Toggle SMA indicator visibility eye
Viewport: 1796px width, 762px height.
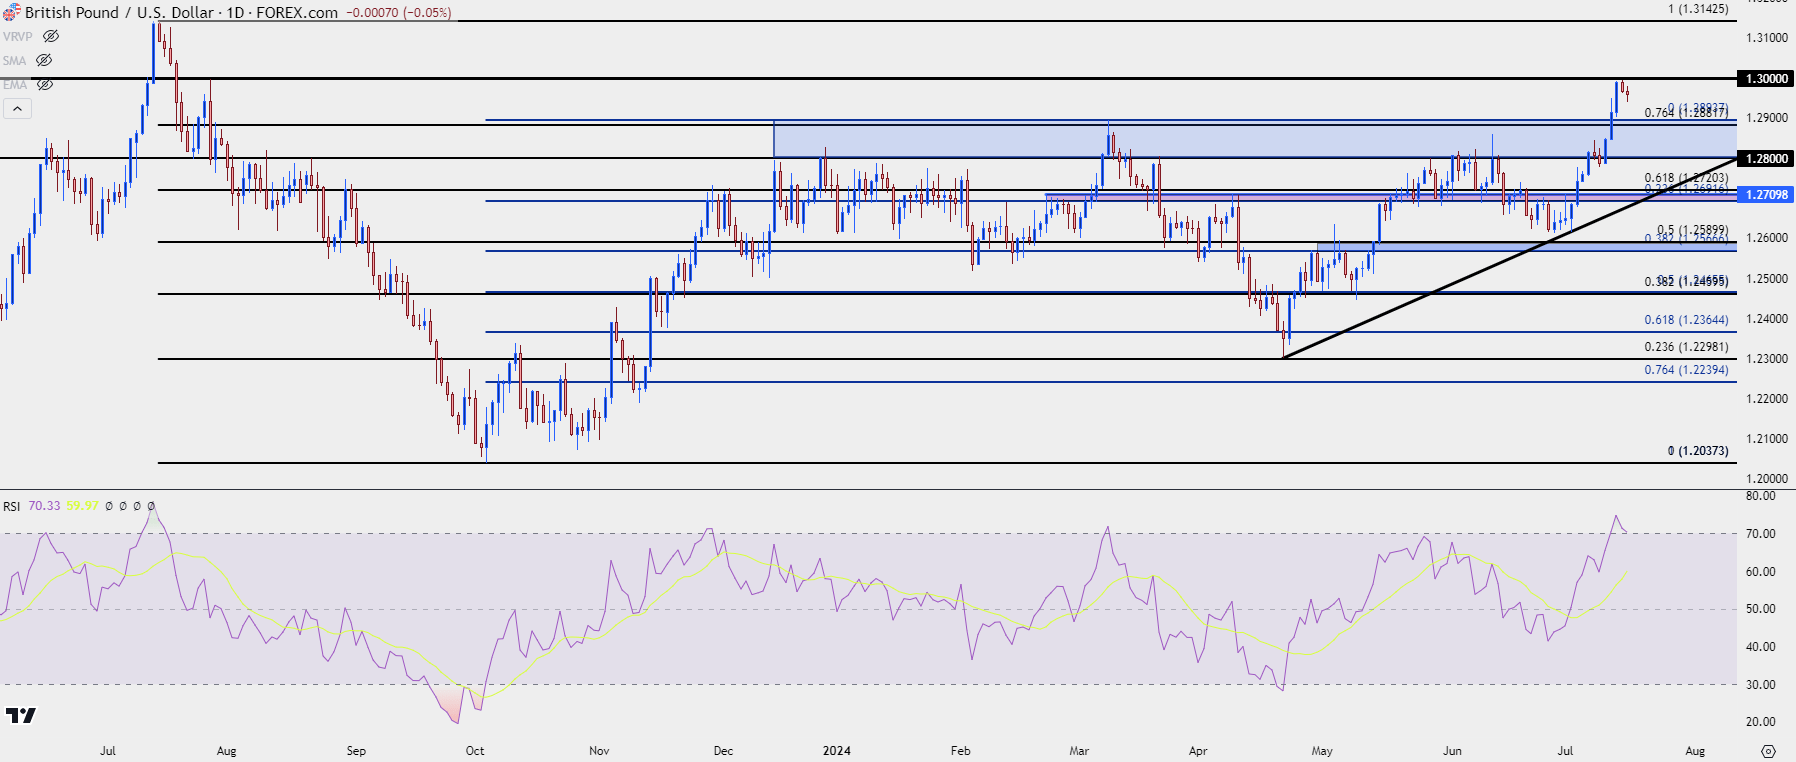pos(44,60)
